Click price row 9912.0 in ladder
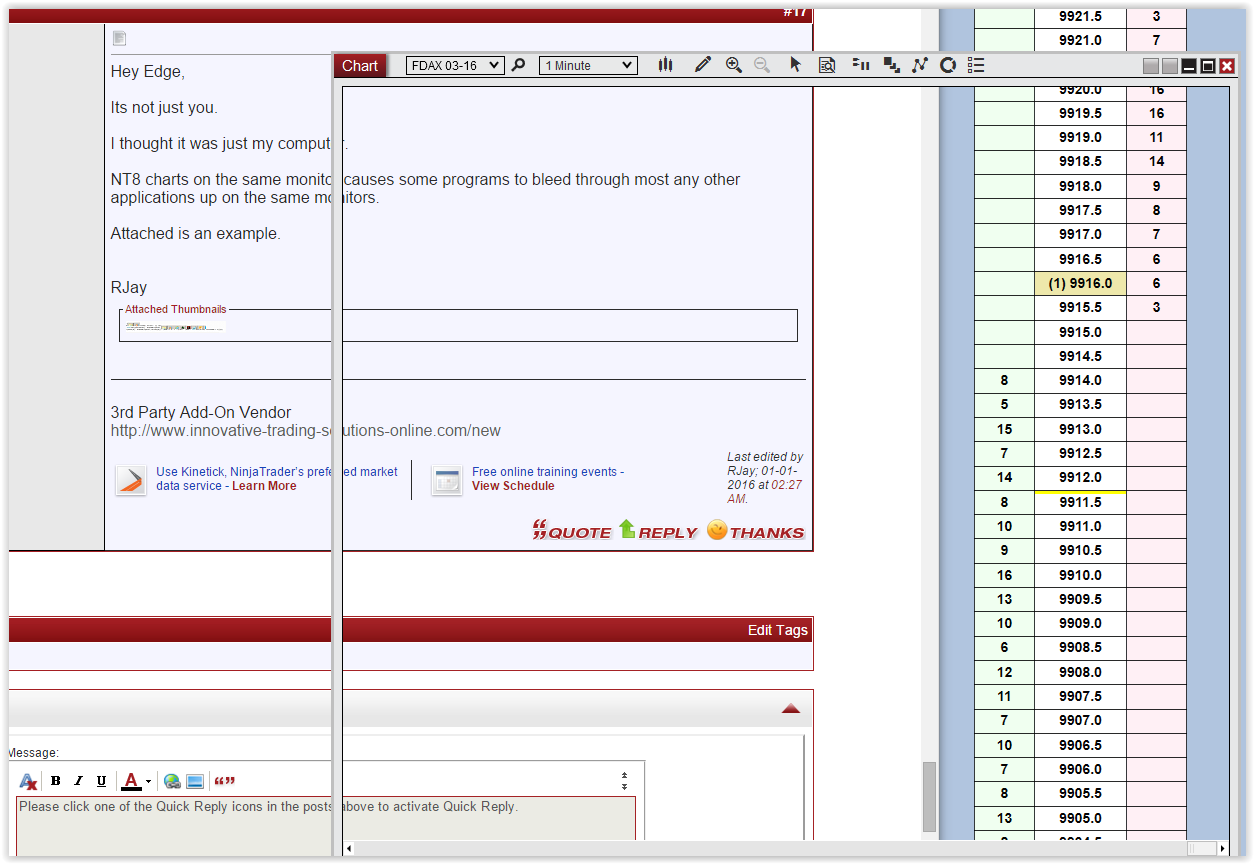Viewport: 1254px width, 864px height. click(x=1080, y=477)
